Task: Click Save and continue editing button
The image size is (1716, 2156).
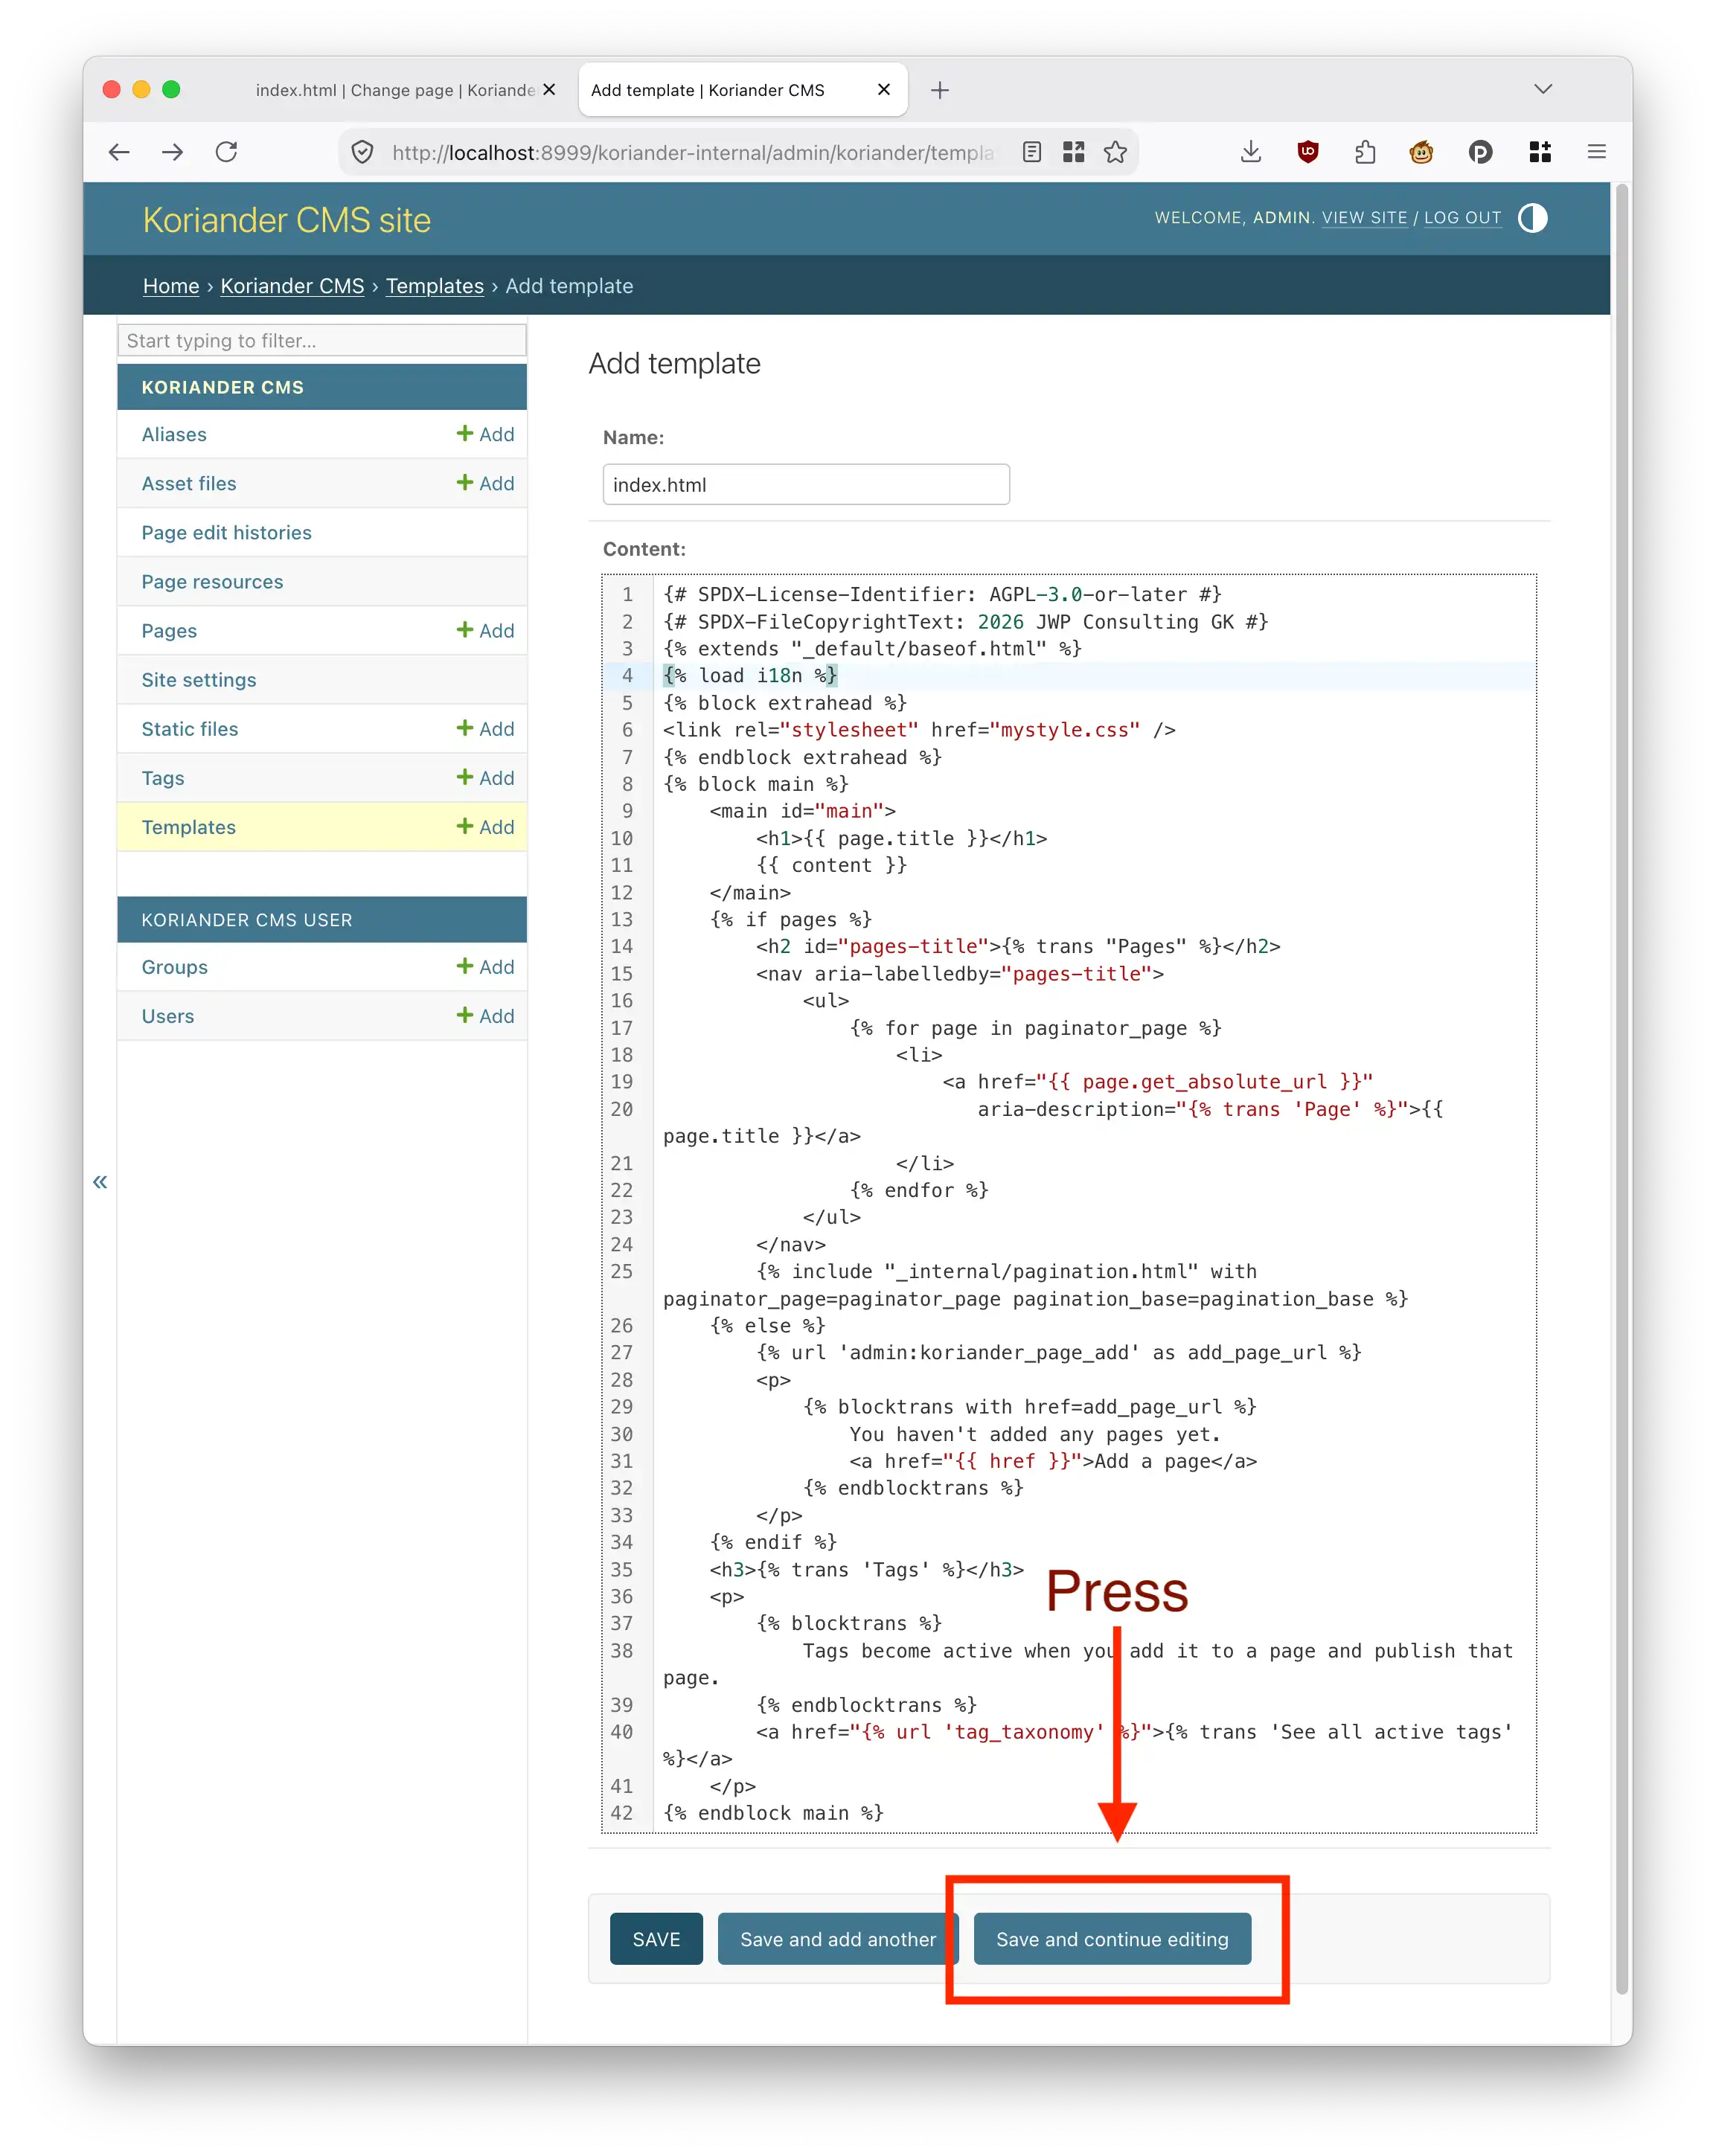Action: 1112,1939
